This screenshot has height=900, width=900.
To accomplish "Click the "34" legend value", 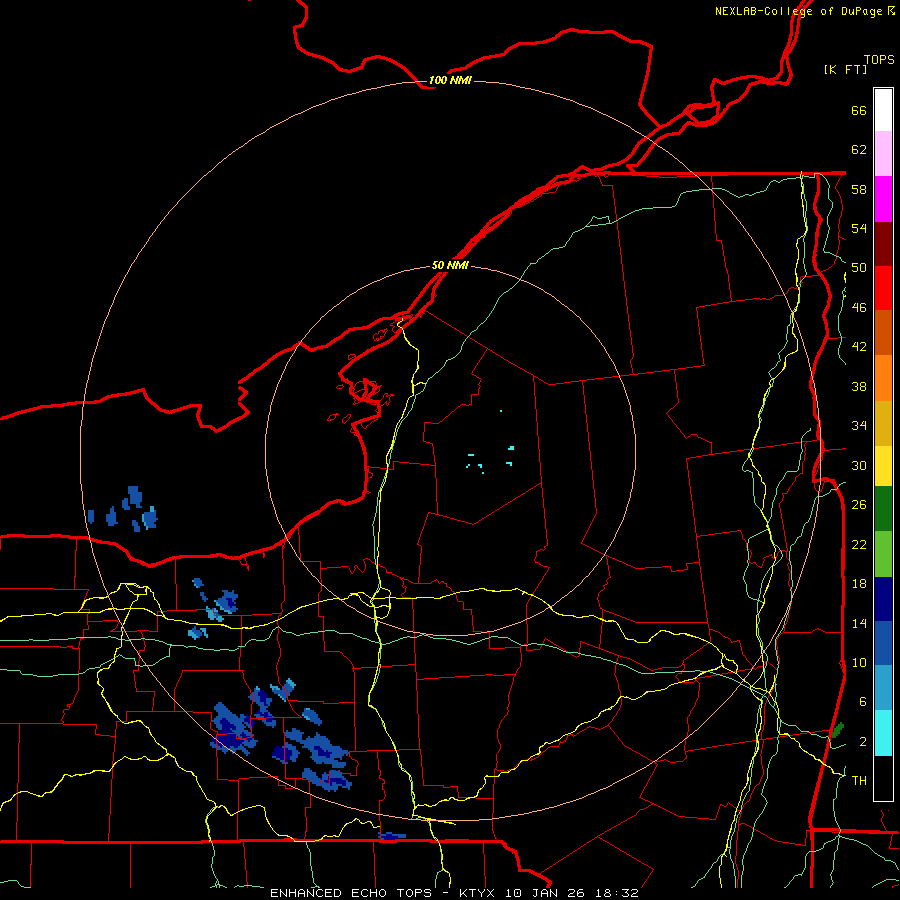I will click(859, 426).
